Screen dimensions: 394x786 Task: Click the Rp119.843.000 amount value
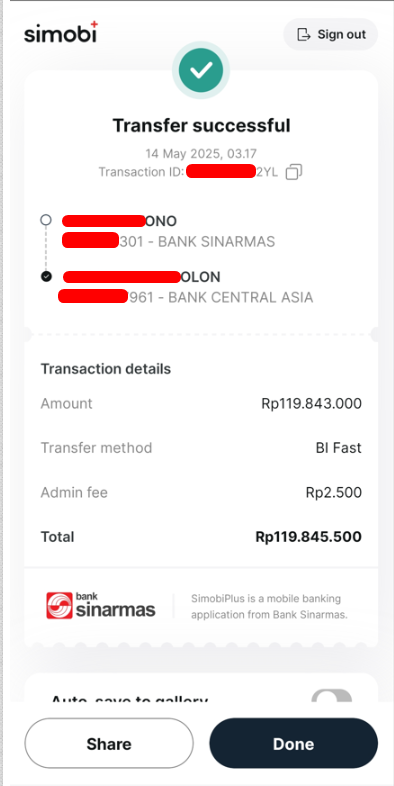(x=311, y=404)
